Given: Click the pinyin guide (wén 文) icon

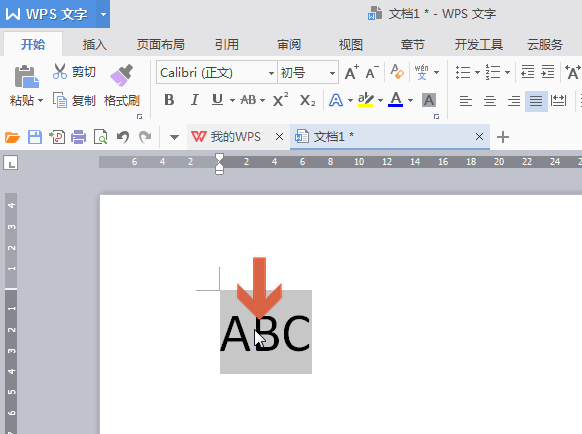Looking at the screenshot, I should click(x=422, y=72).
